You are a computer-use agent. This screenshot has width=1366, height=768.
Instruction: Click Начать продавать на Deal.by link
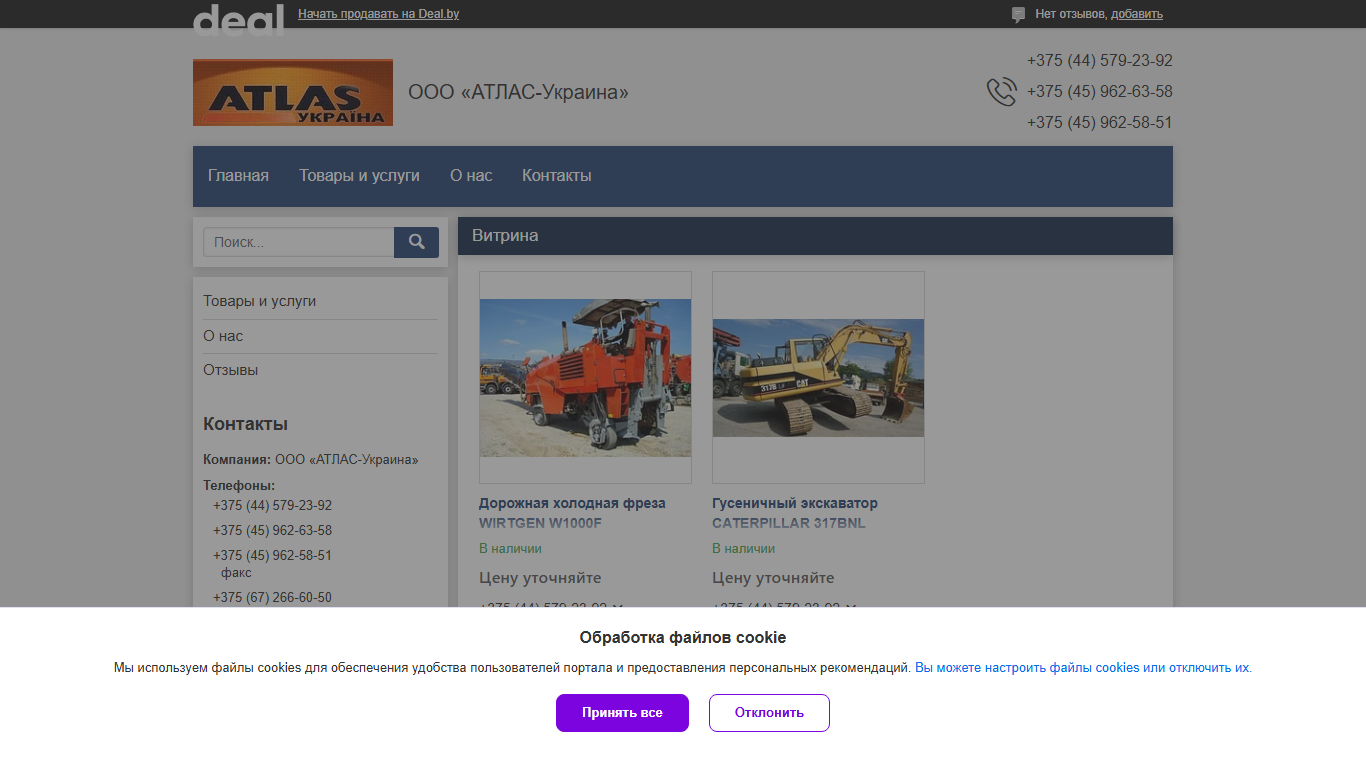[x=379, y=14]
